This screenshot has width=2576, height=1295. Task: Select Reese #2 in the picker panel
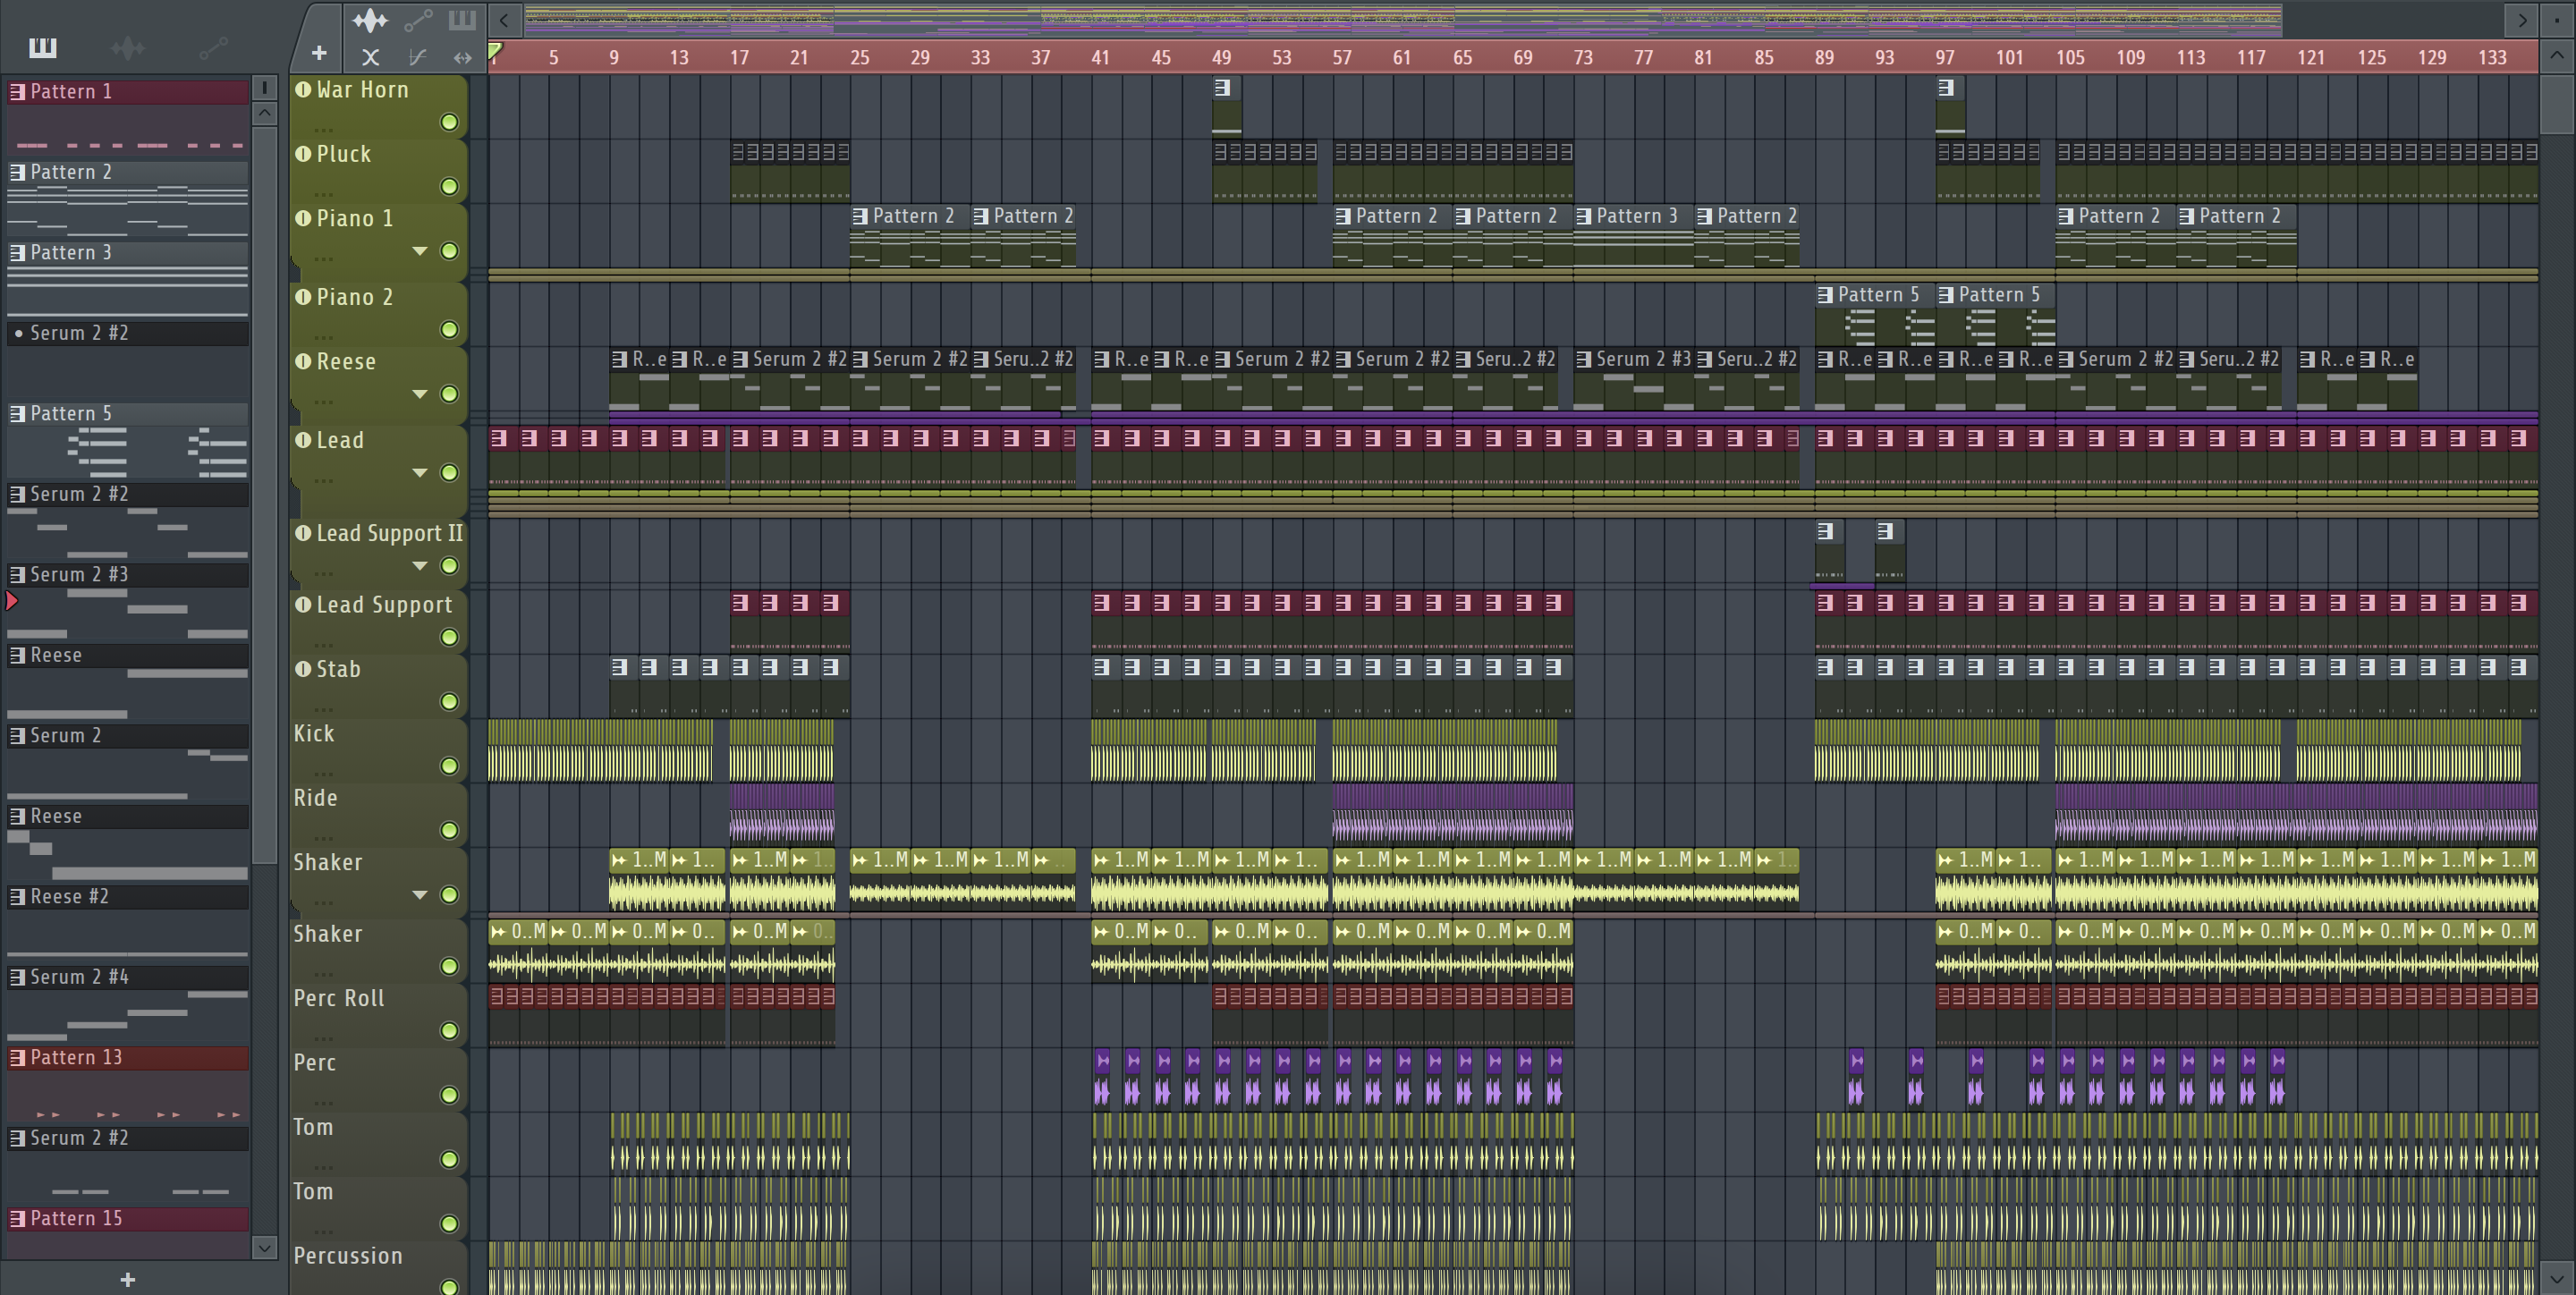pos(128,896)
